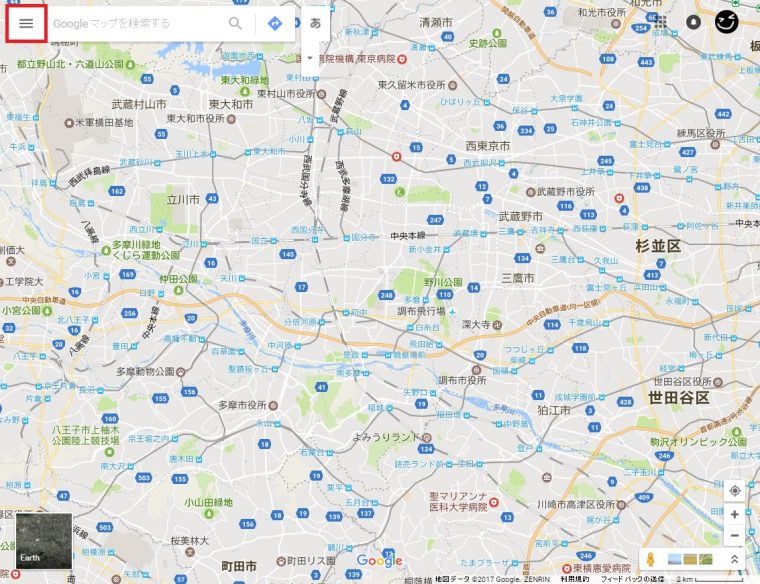760x584 pixels.
Task: Click the 杉並区 ward label
Action: 658,246
